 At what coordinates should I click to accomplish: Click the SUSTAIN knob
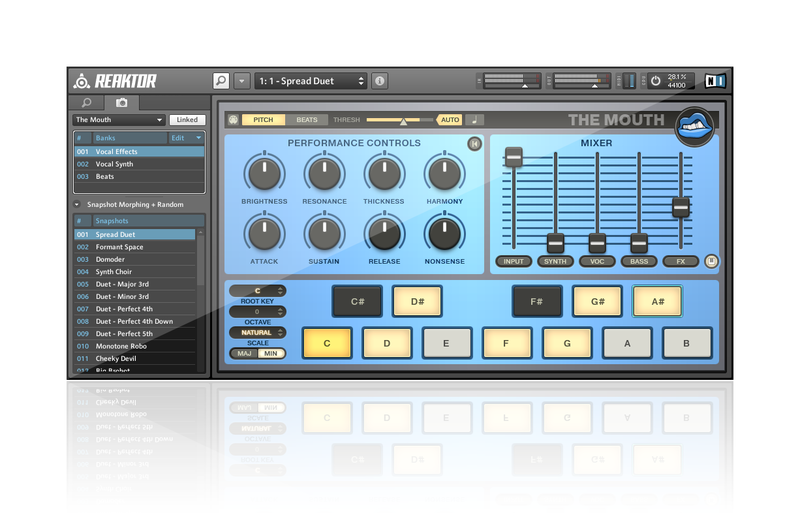click(324, 233)
